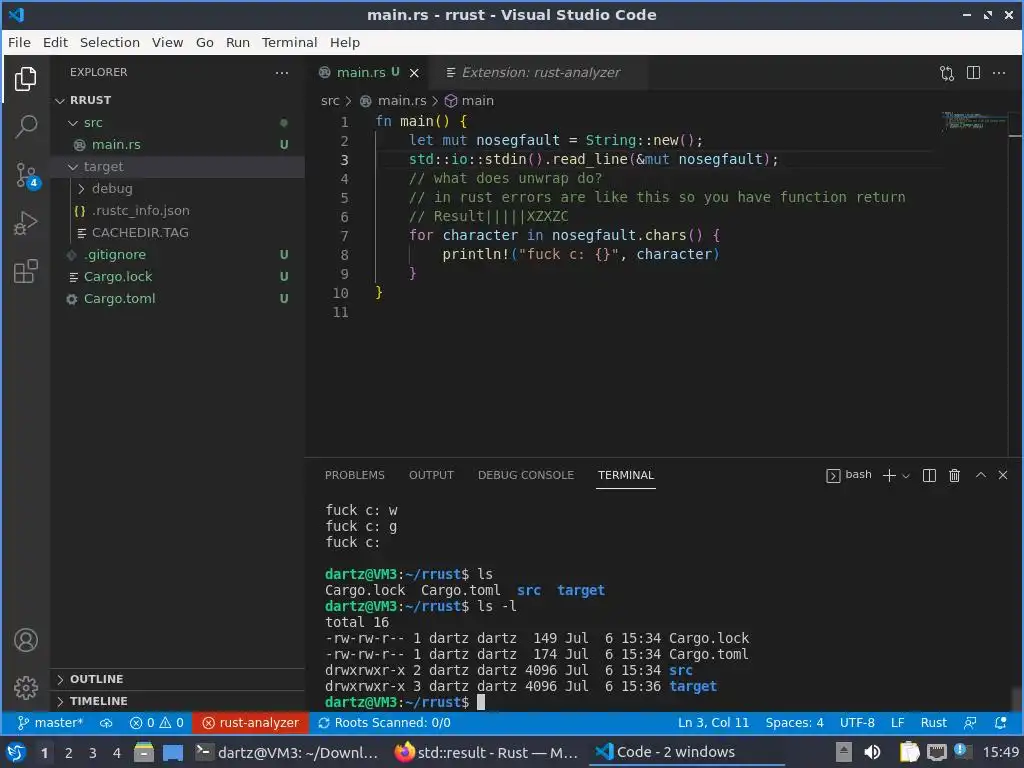Open Explorer views and more actions ellipsis
Image resolution: width=1024 pixels, height=768 pixels.
(281, 72)
